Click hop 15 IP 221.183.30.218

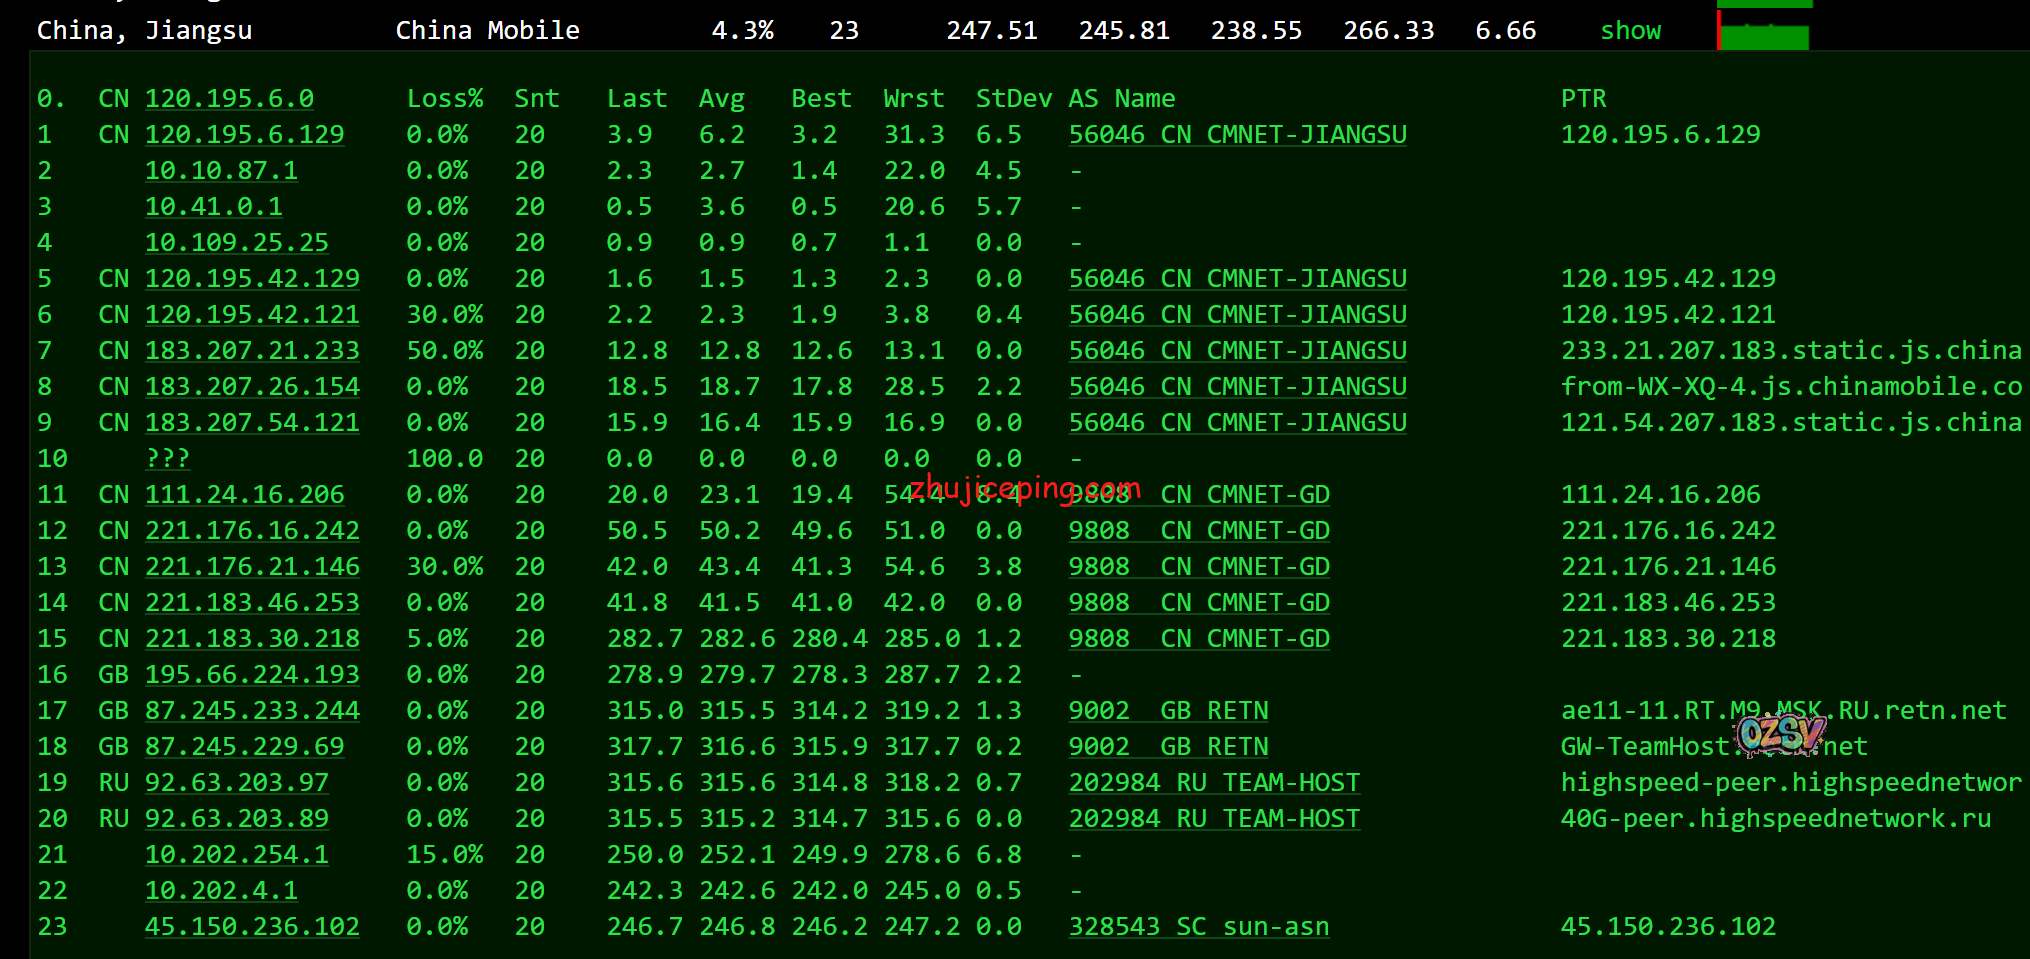(x=252, y=639)
